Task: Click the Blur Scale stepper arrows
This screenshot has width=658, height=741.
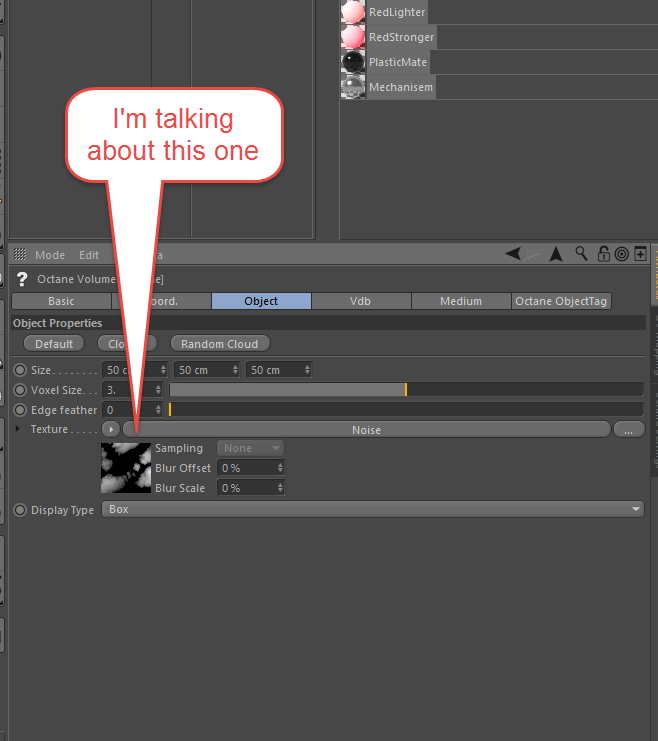Action: [x=280, y=488]
